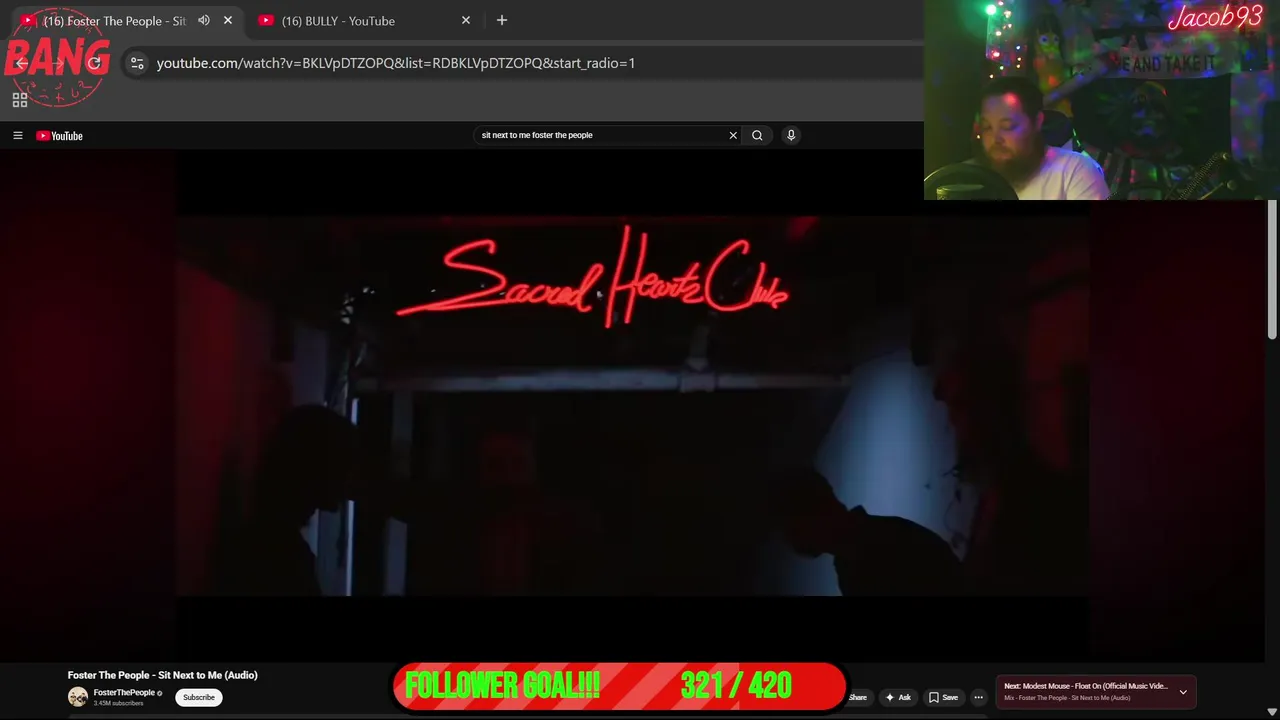This screenshot has width=1280, height=720.
Task: Clear the YouTube search box text
Action: coord(733,135)
